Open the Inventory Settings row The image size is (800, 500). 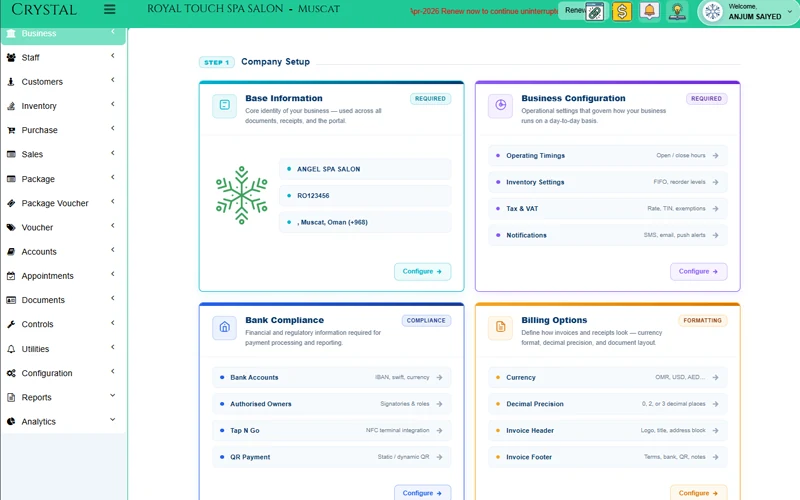(x=608, y=182)
